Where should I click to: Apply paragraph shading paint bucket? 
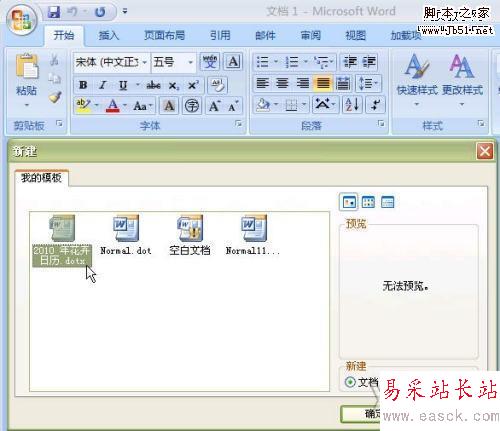[263, 105]
